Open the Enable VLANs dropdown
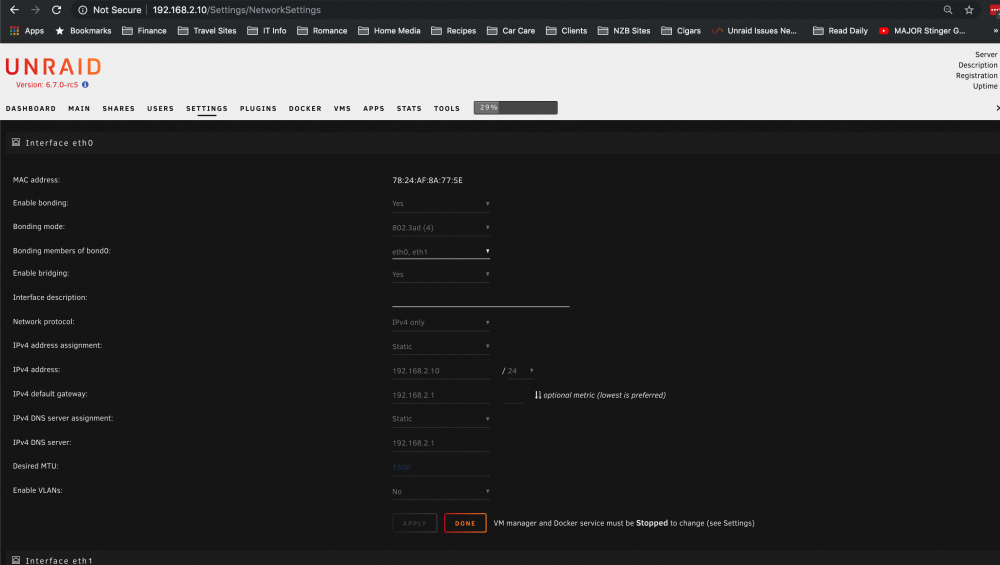Screen dimensions: 1000x565 click(x=441, y=491)
